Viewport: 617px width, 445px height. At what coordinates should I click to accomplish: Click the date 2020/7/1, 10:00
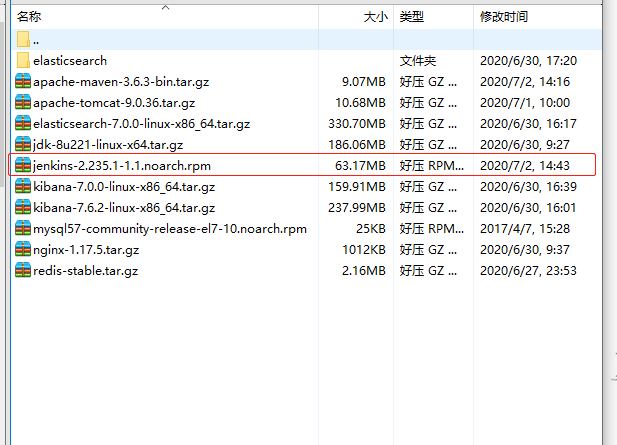(x=525, y=103)
